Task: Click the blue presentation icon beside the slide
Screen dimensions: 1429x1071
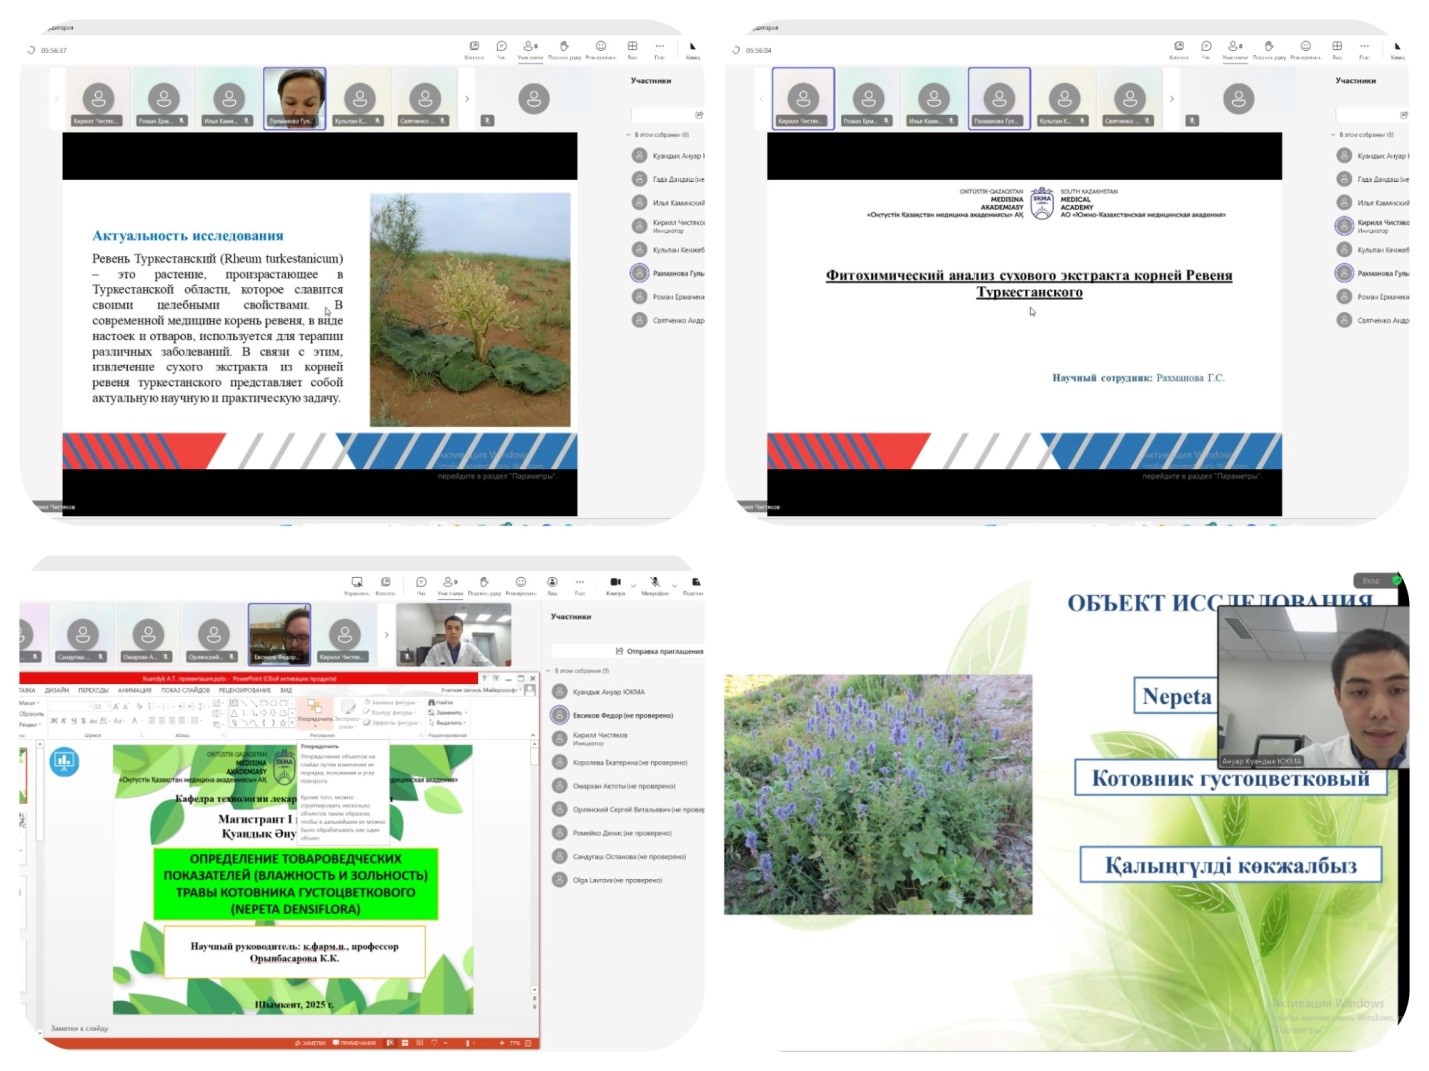Action: click(x=64, y=762)
